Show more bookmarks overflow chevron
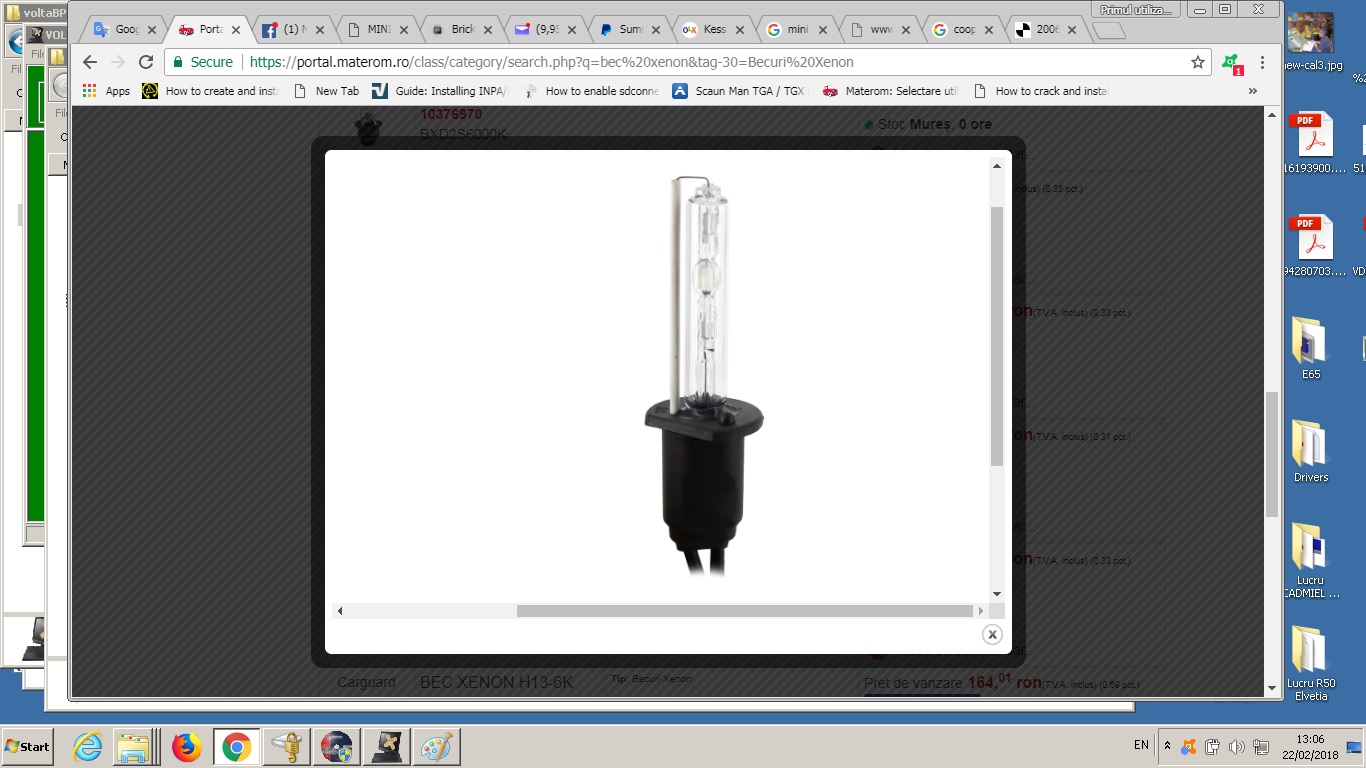The height and width of the screenshot is (768, 1366). point(1252,91)
